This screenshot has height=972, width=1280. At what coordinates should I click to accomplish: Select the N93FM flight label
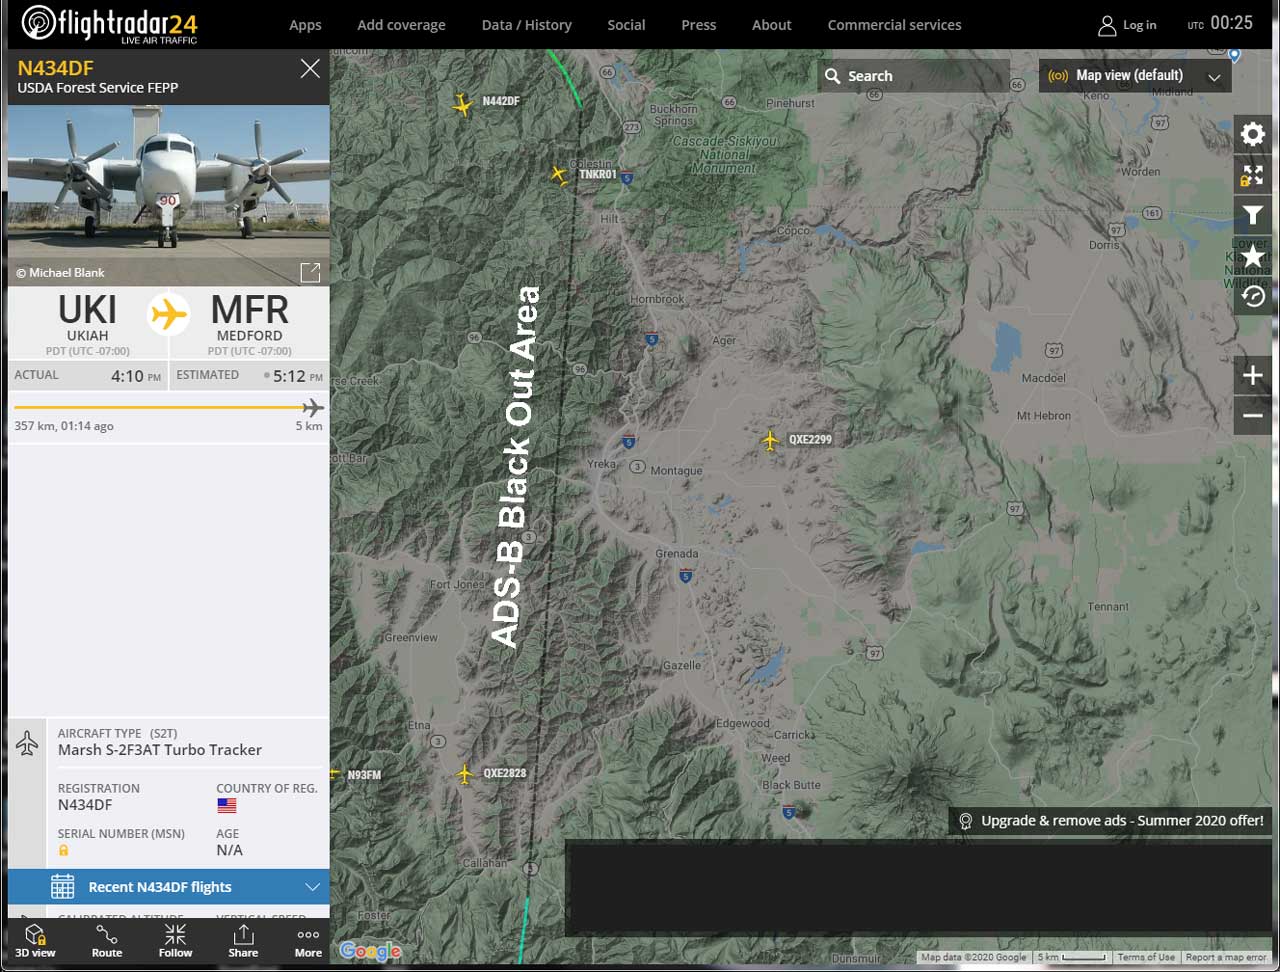click(364, 775)
